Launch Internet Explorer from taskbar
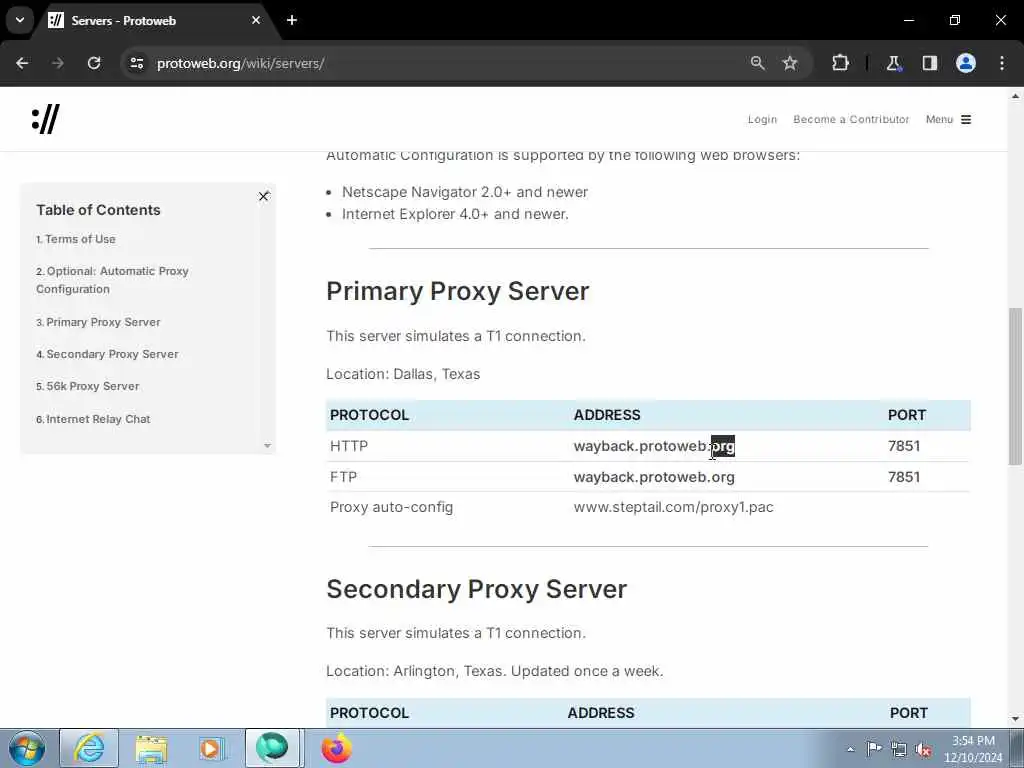The image size is (1024, 768). click(89, 748)
